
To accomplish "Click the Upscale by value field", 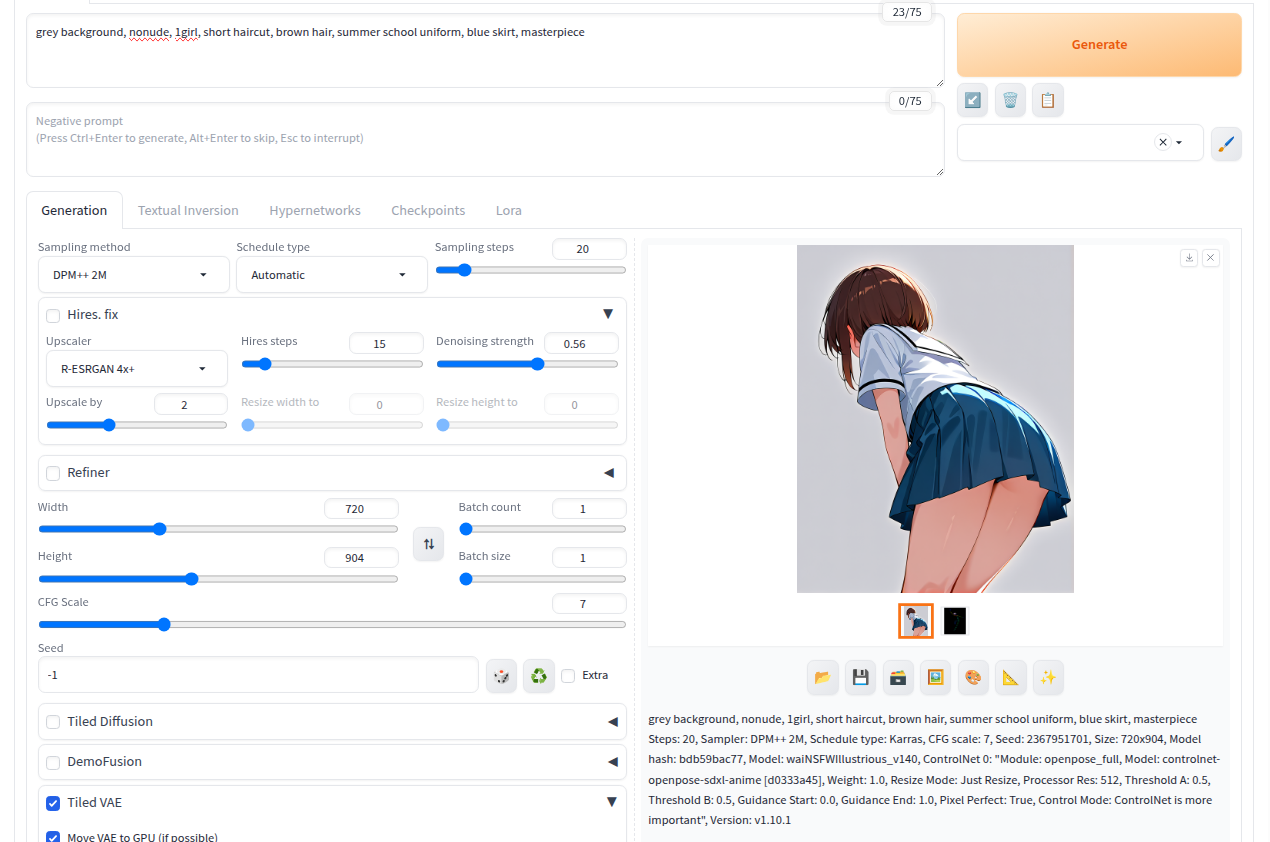I will point(191,404).
